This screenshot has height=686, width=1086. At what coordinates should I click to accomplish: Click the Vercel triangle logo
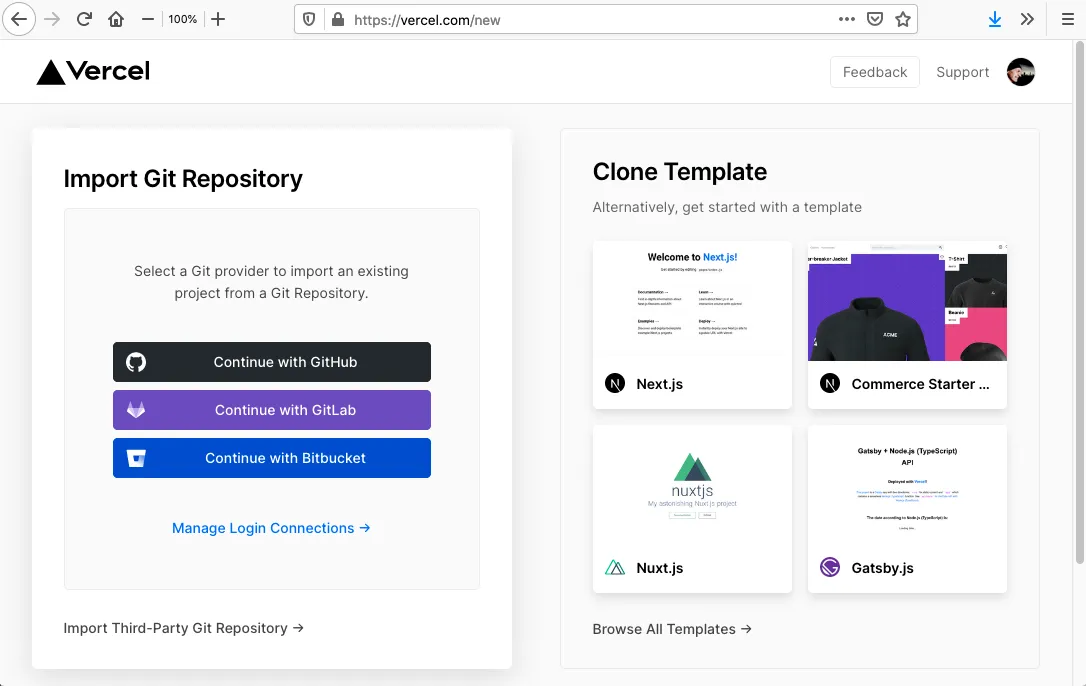point(48,71)
